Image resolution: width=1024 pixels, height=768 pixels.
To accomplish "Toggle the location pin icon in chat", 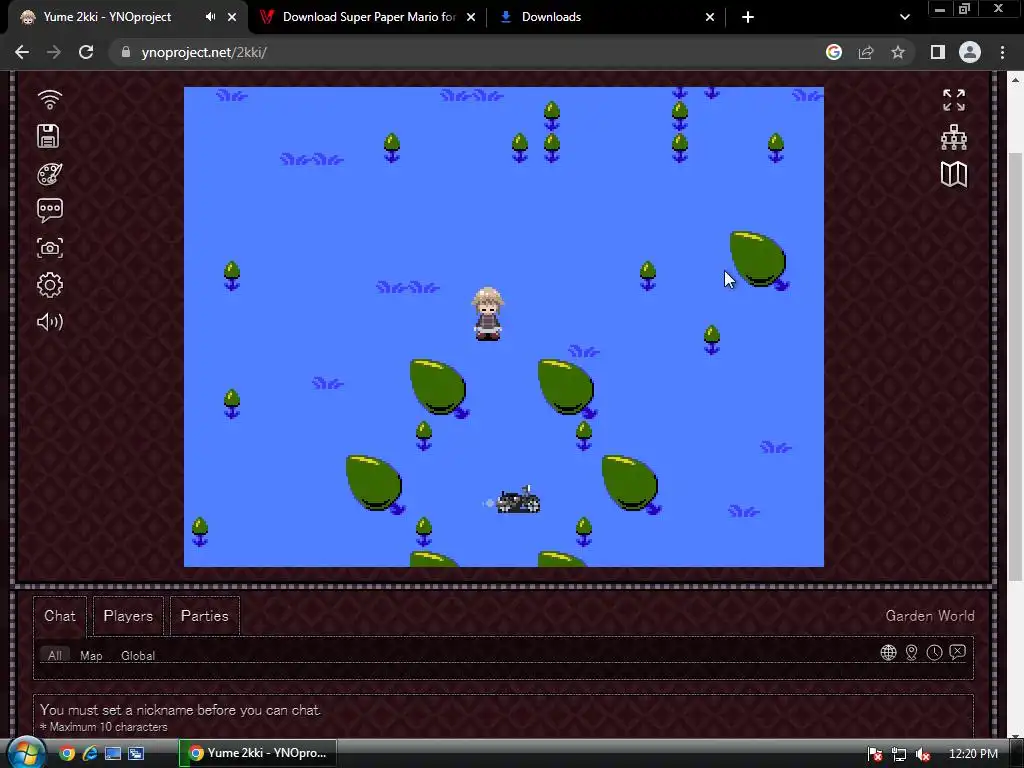I will (912, 652).
